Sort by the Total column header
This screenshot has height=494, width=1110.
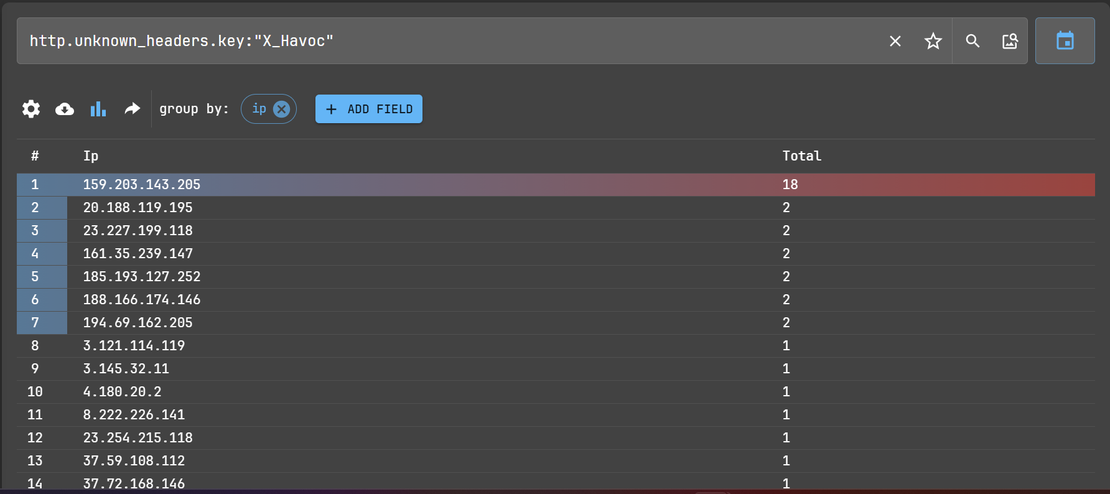pos(801,156)
